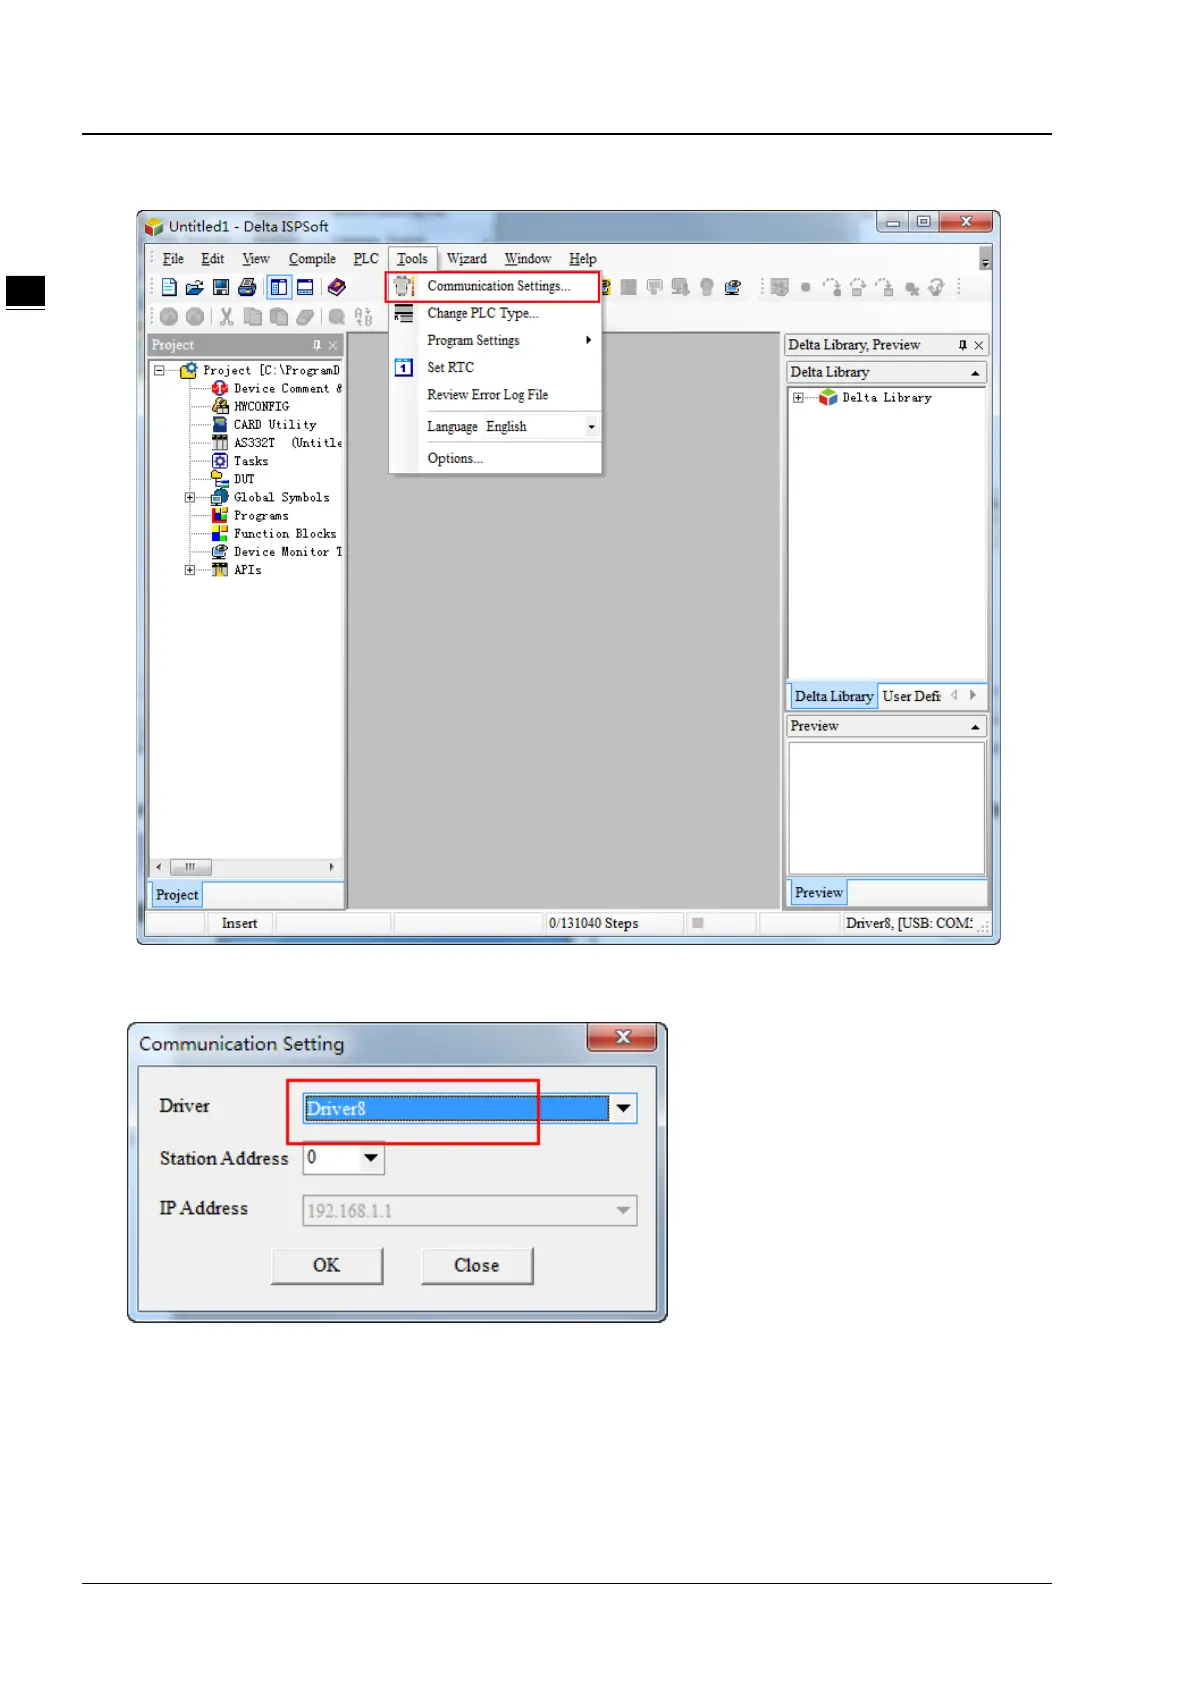Click the Preview tab at panel bottom
Viewport: 1191px width, 1684px height.
pyautogui.click(x=818, y=893)
